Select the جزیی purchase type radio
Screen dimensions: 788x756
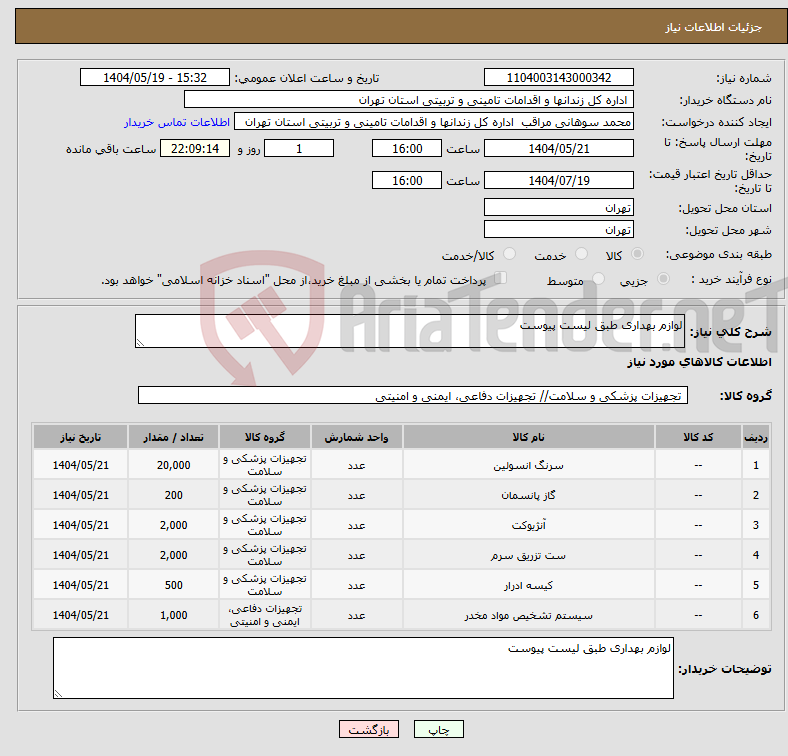[663, 278]
